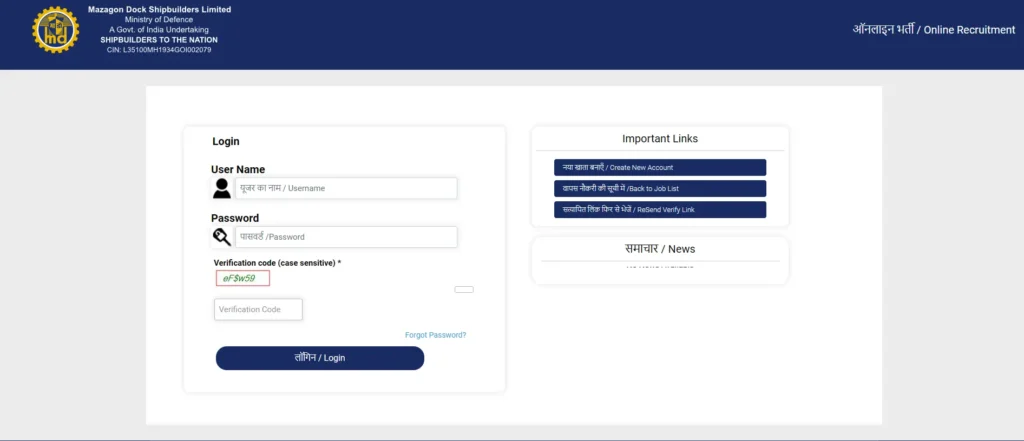Click the Password field label
The image size is (1024, 441).
coord(235,218)
